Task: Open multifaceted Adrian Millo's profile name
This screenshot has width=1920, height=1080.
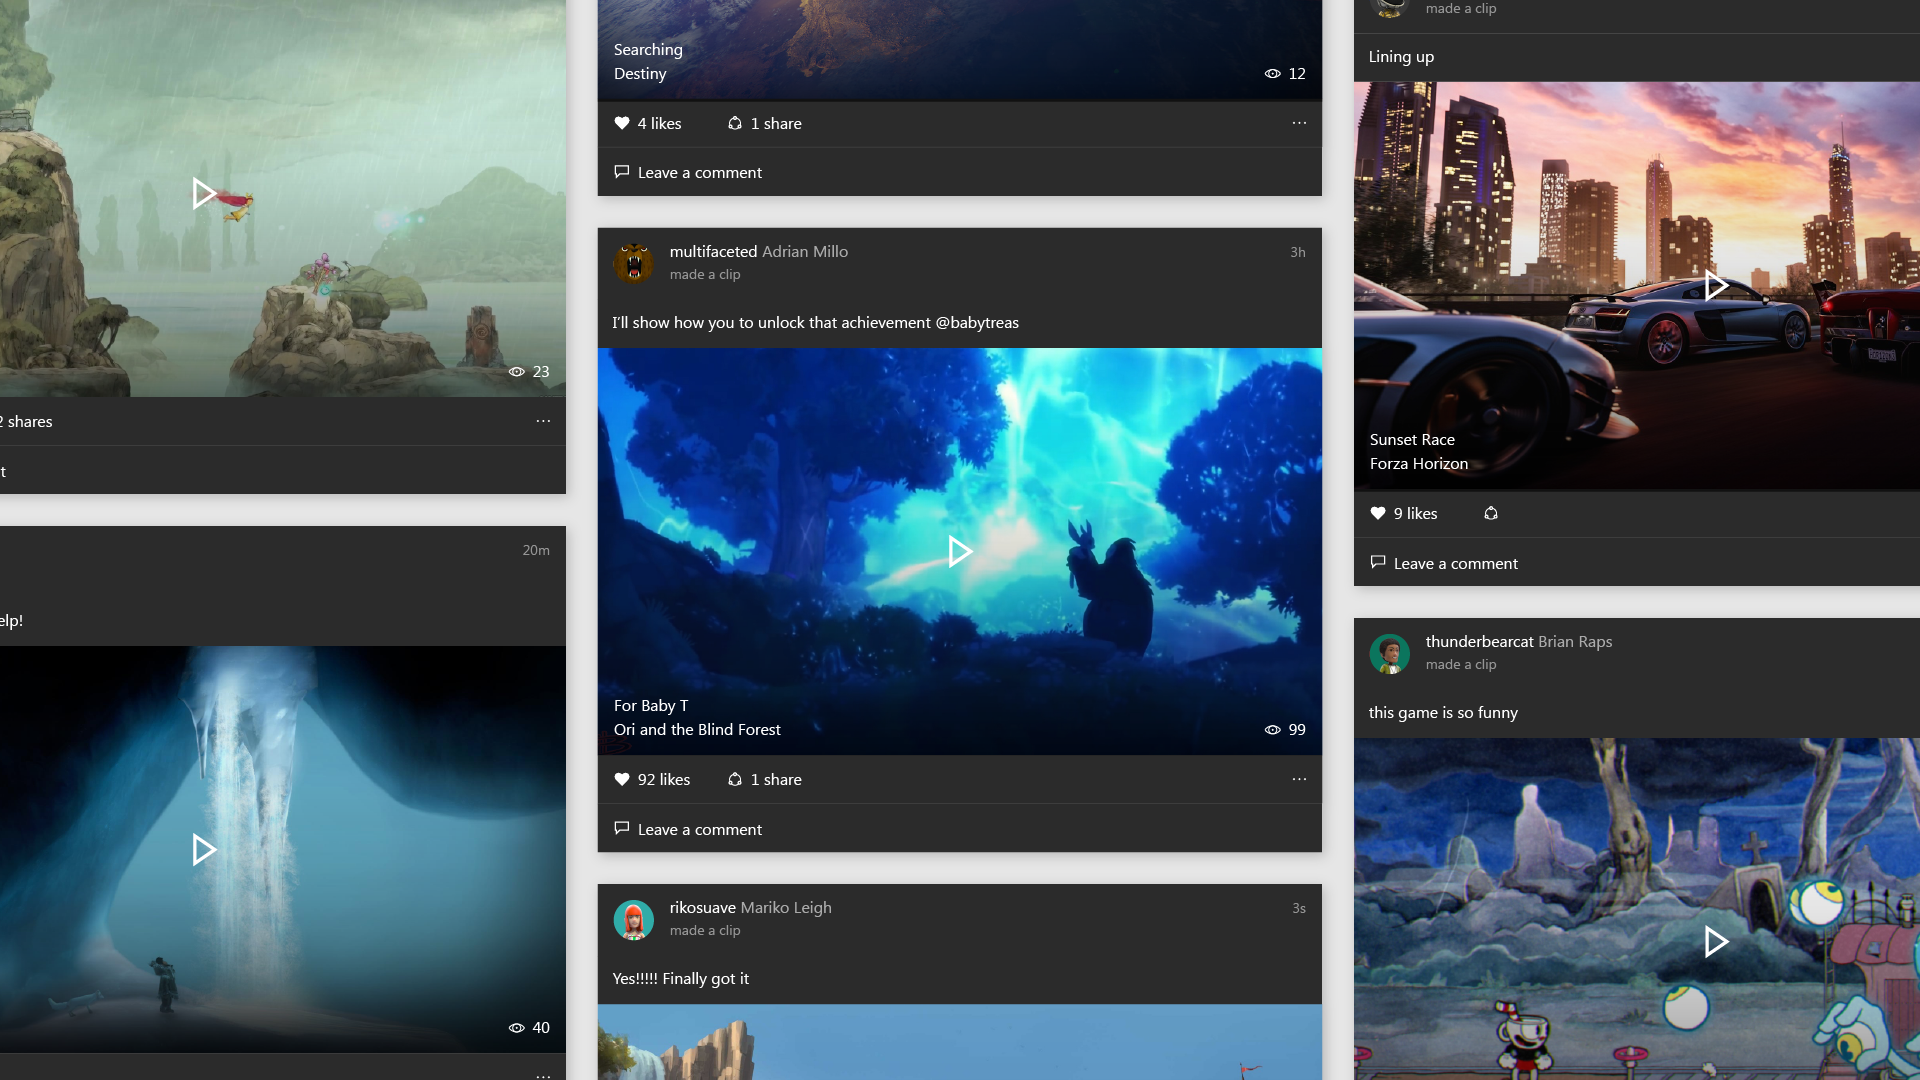Action: [759, 251]
